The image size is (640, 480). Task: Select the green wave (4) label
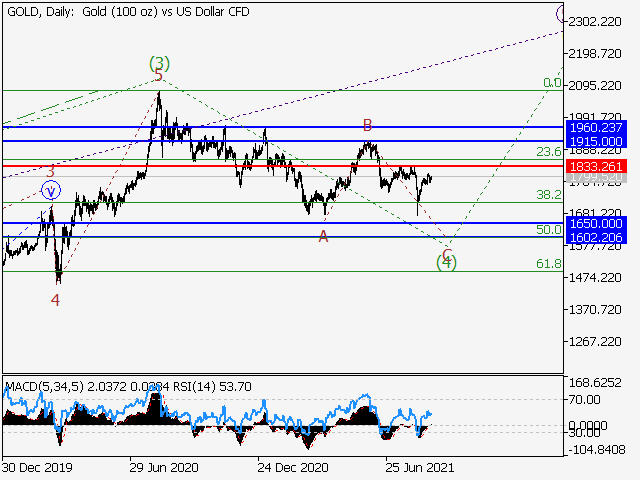point(446,262)
